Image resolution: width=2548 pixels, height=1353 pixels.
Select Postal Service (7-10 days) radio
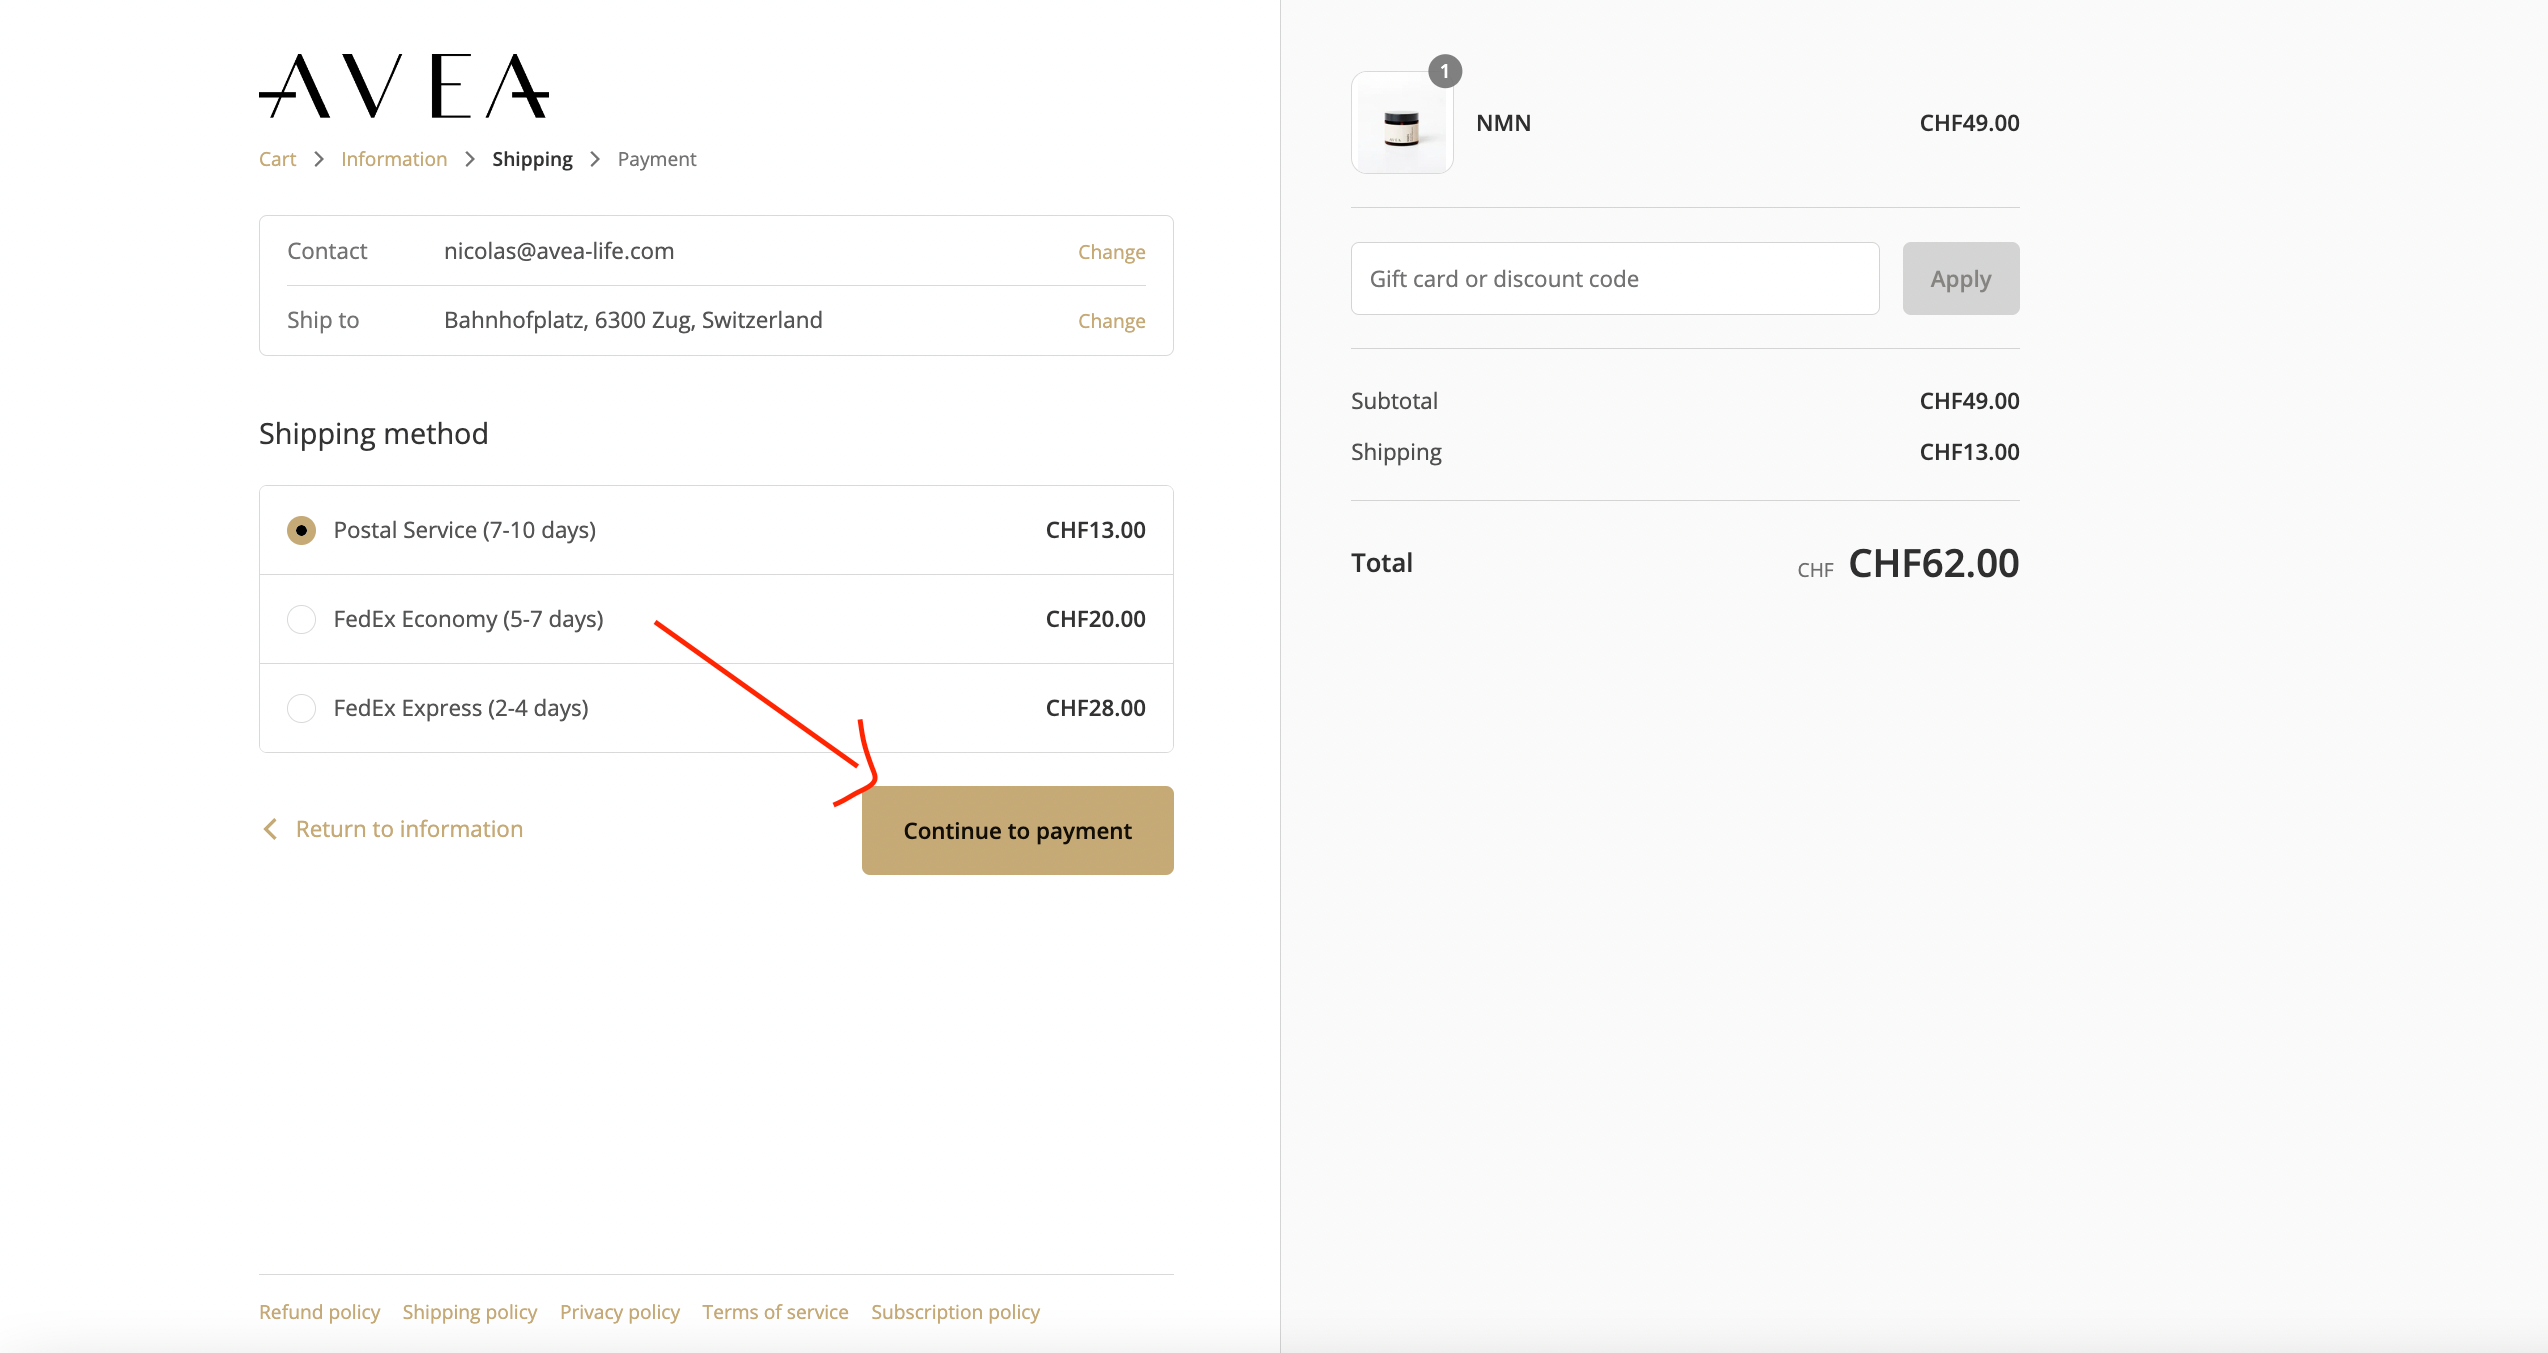click(301, 530)
